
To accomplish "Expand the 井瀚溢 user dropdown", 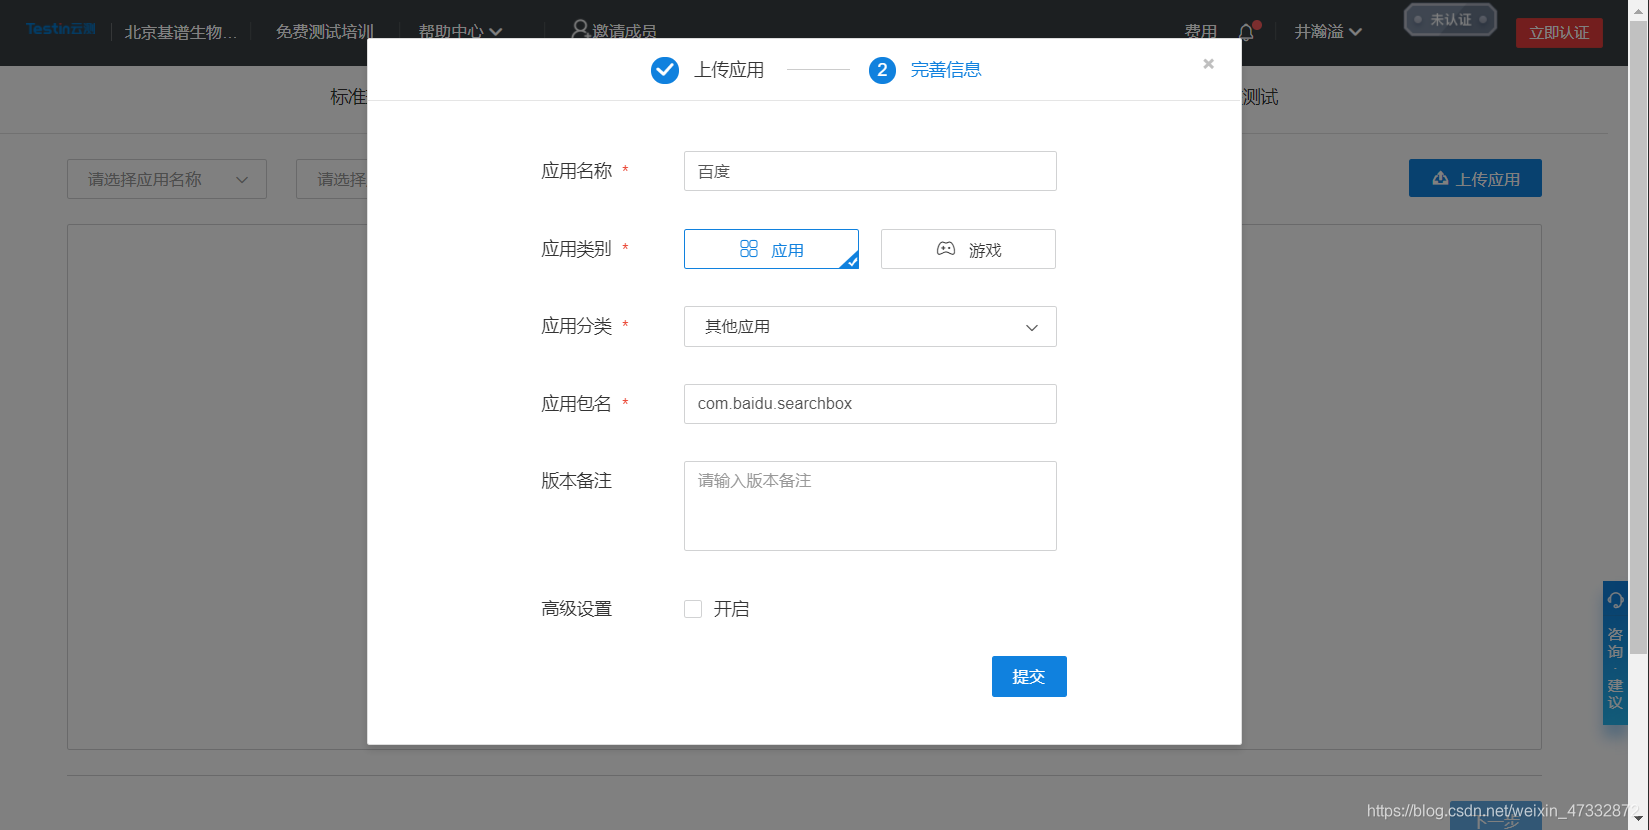I will point(1328,32).
